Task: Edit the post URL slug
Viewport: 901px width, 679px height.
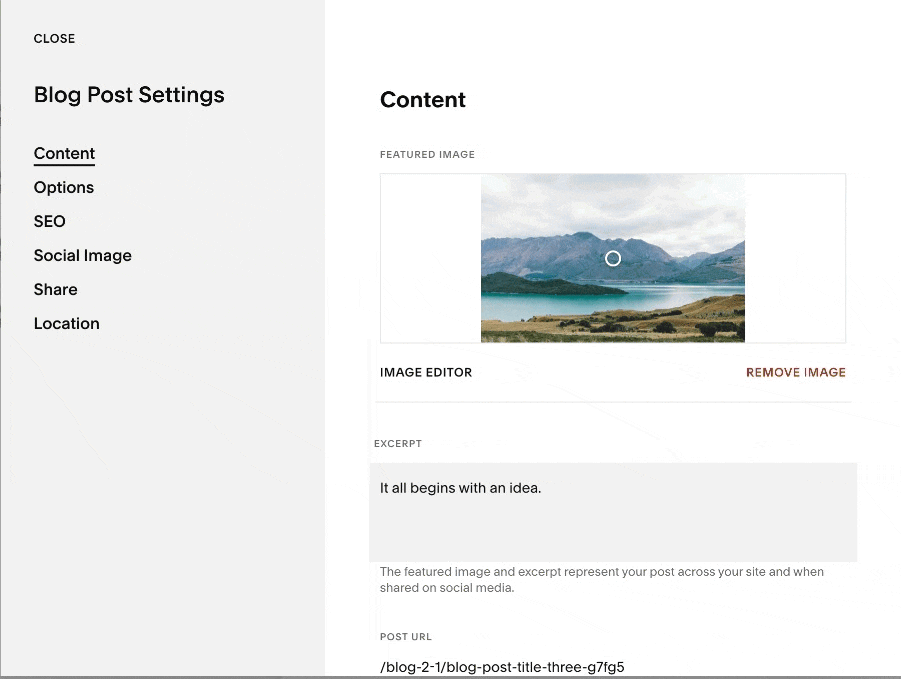Action: click(501, 666)
